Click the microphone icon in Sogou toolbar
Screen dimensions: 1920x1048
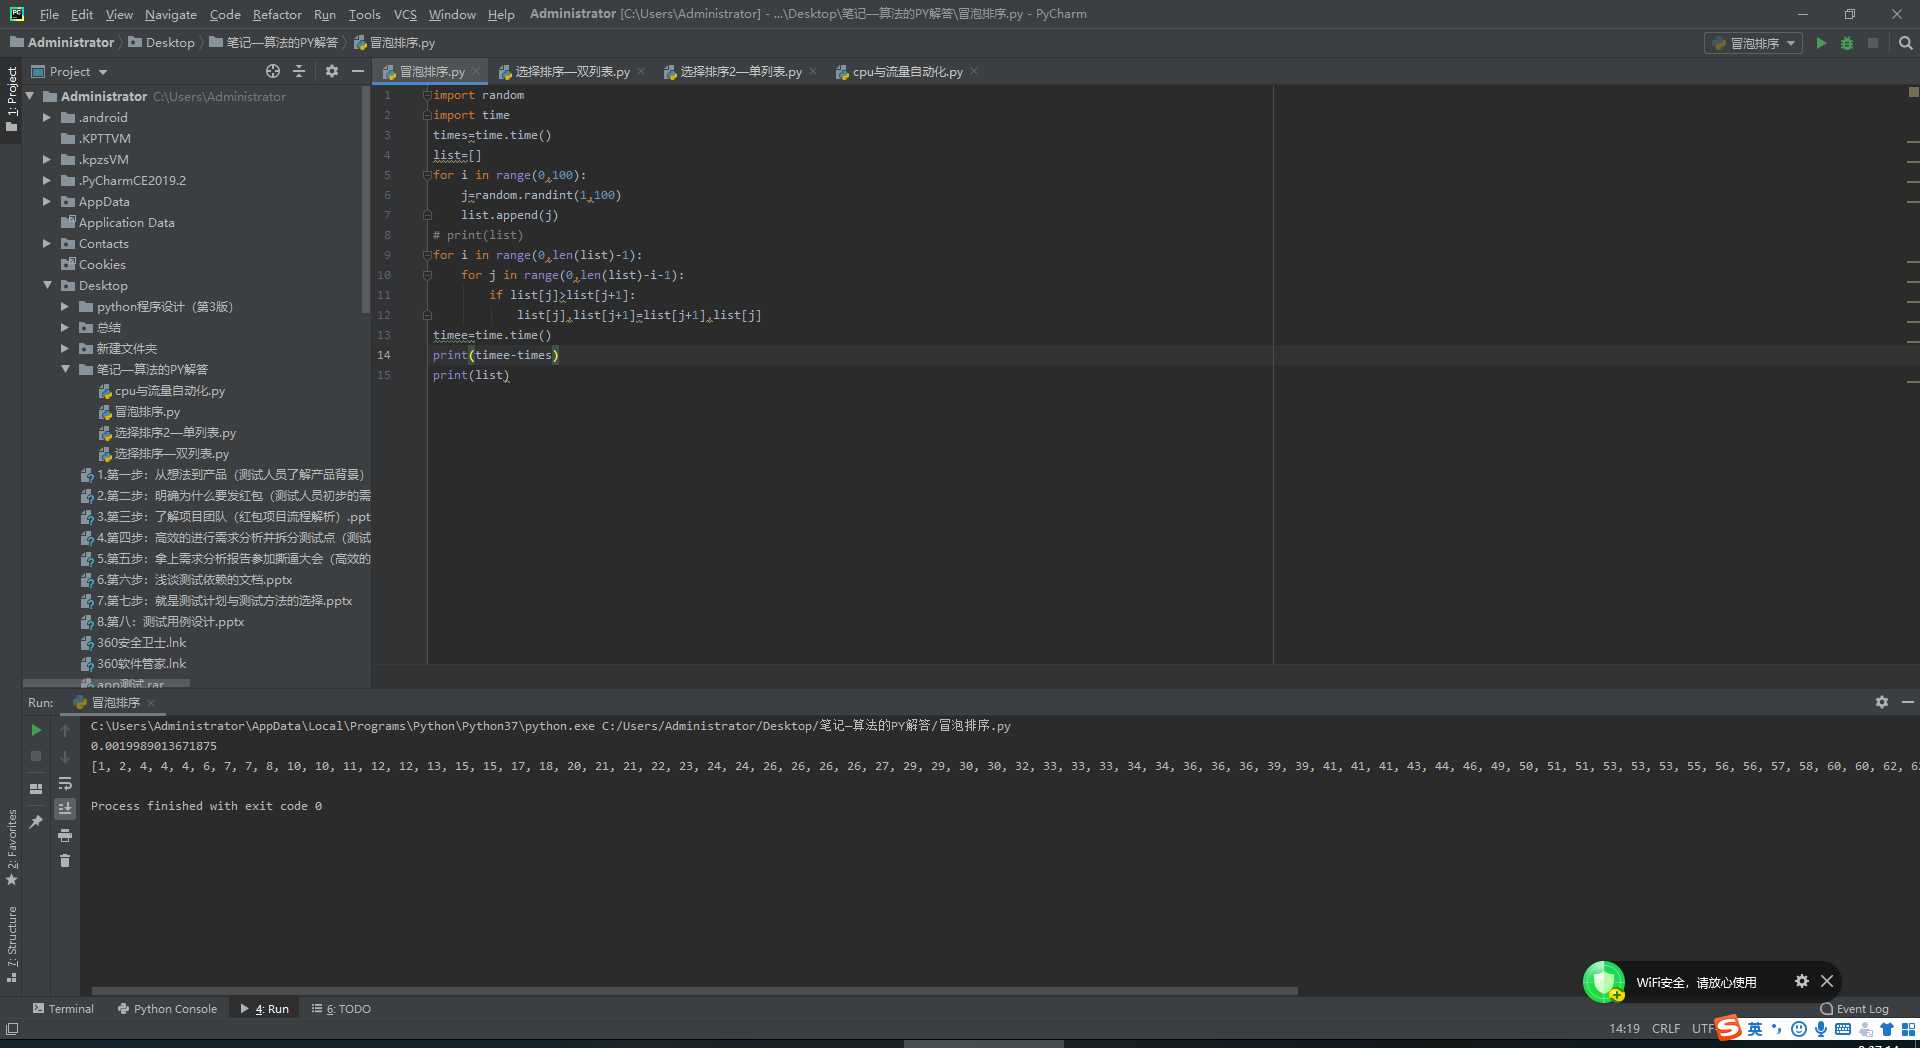(1820, 1029)
